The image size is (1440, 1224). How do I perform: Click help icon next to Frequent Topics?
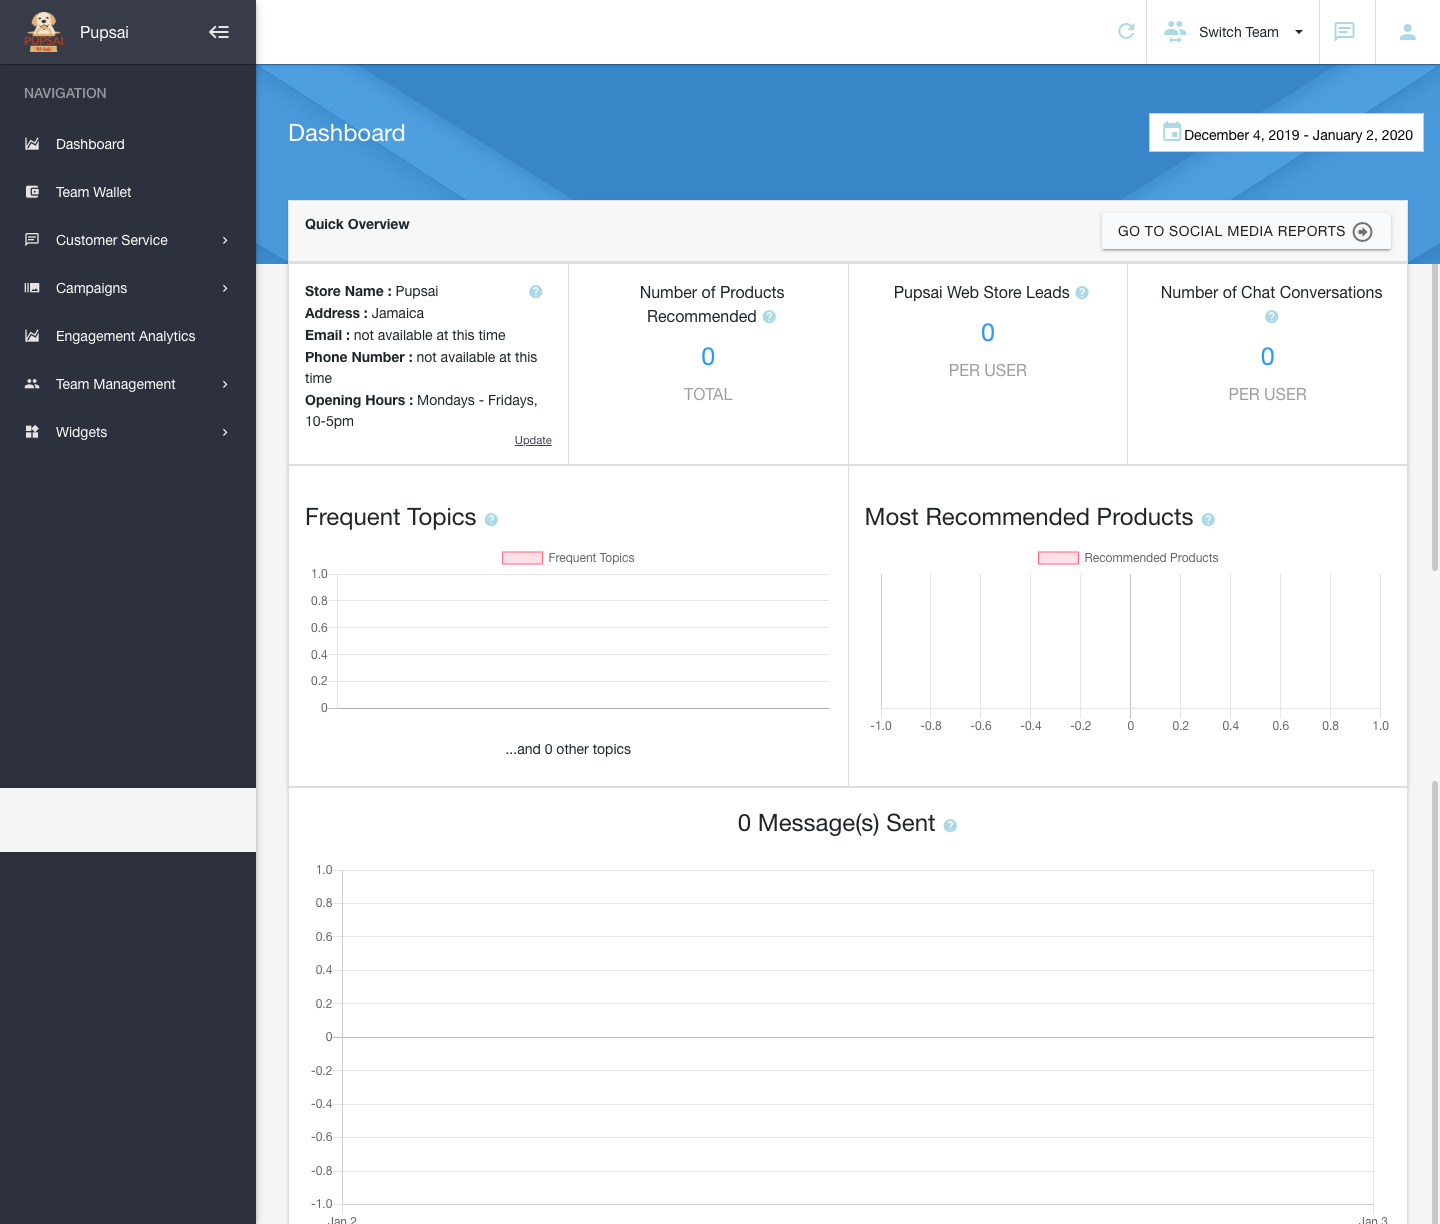(x=491, y=520)
